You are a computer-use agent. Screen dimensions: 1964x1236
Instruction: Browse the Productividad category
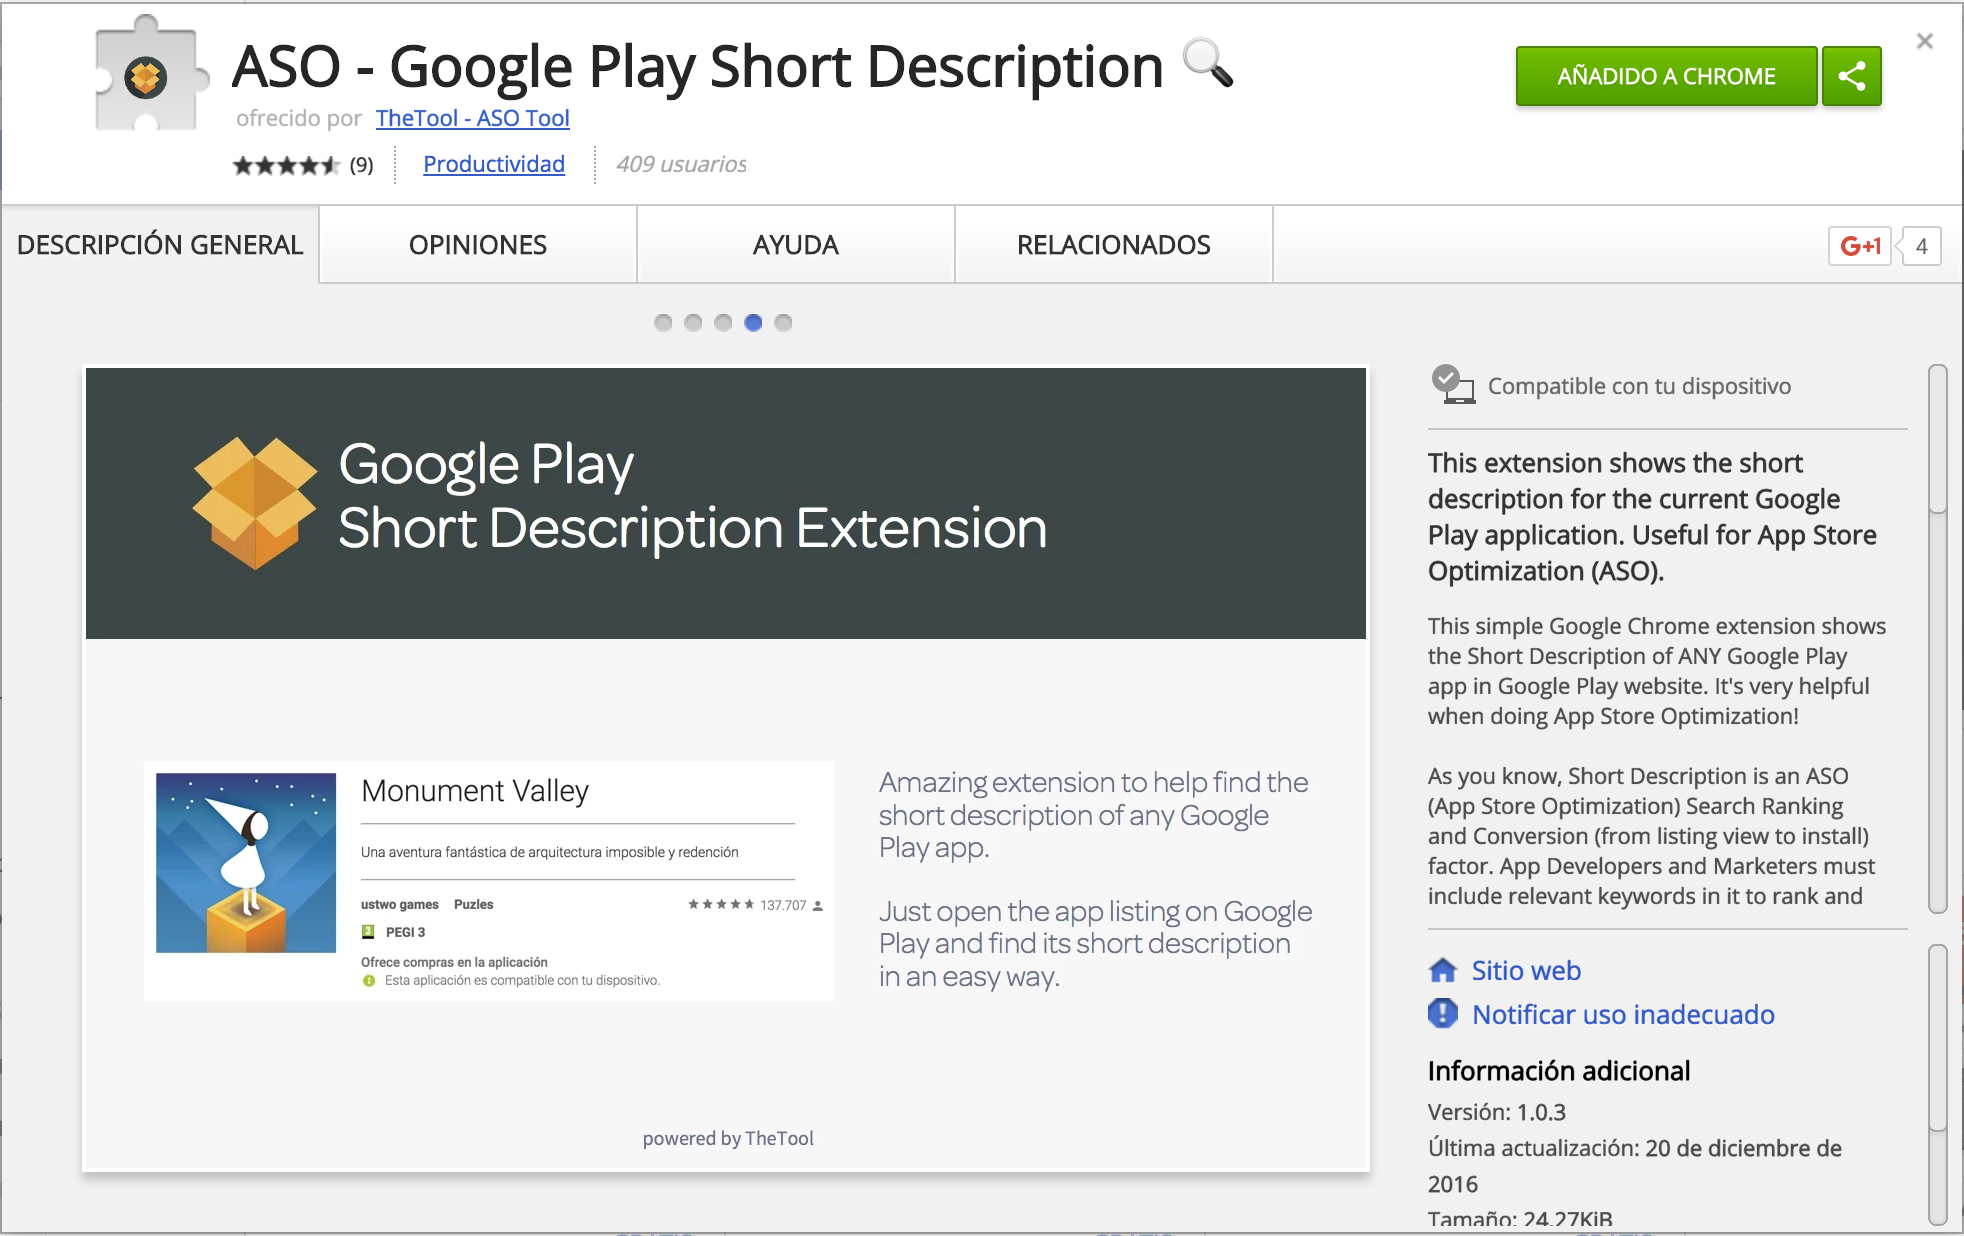[x=493, y=164]
